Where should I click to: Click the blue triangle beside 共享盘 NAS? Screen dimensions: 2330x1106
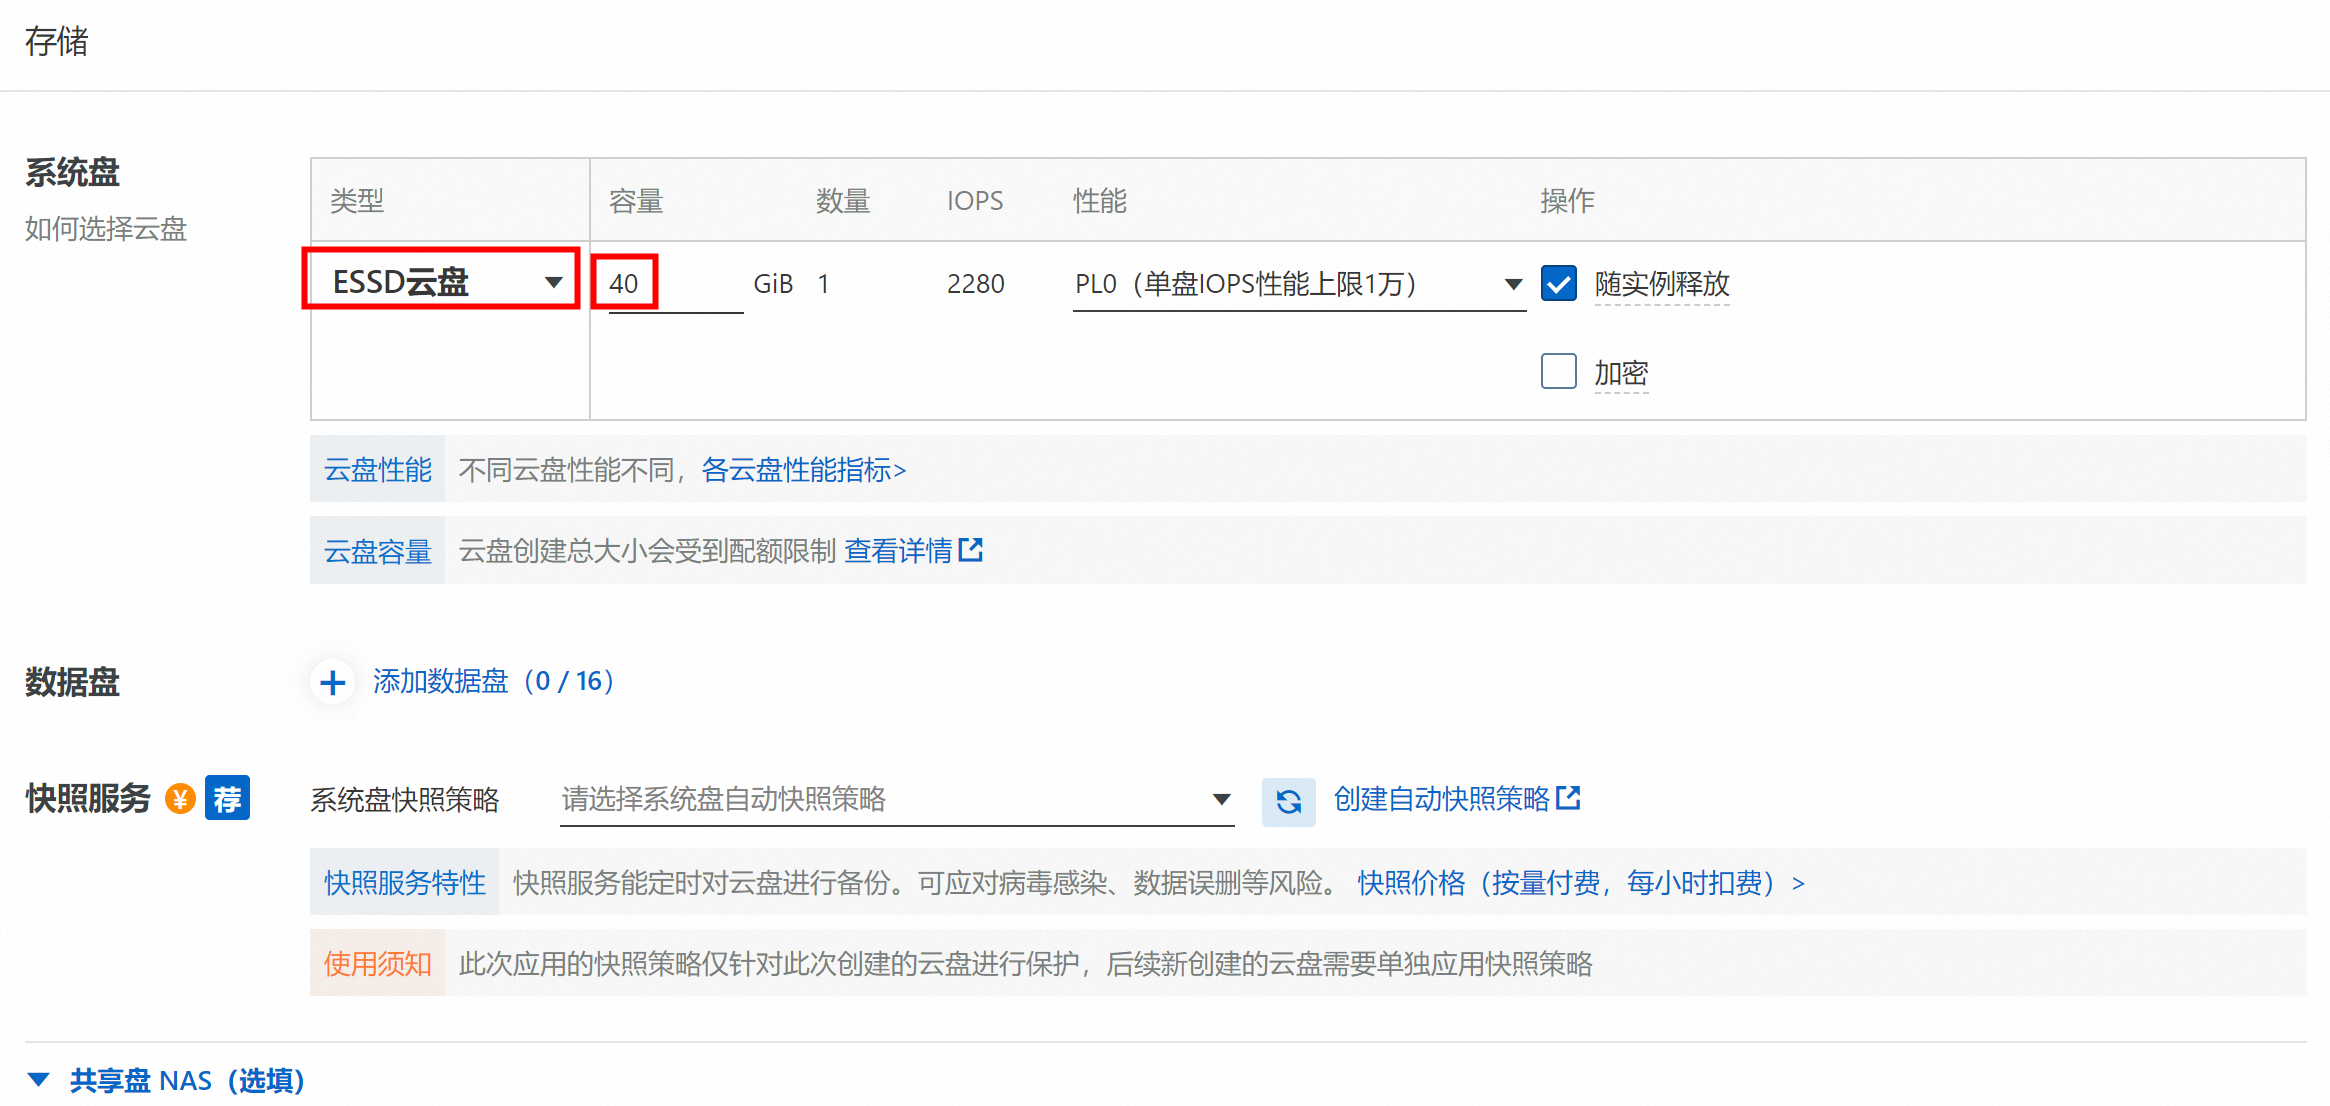click(x=39, y=1080)
